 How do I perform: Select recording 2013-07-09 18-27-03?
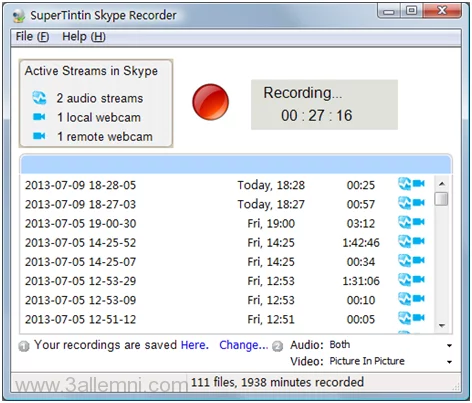pos(227,204)
